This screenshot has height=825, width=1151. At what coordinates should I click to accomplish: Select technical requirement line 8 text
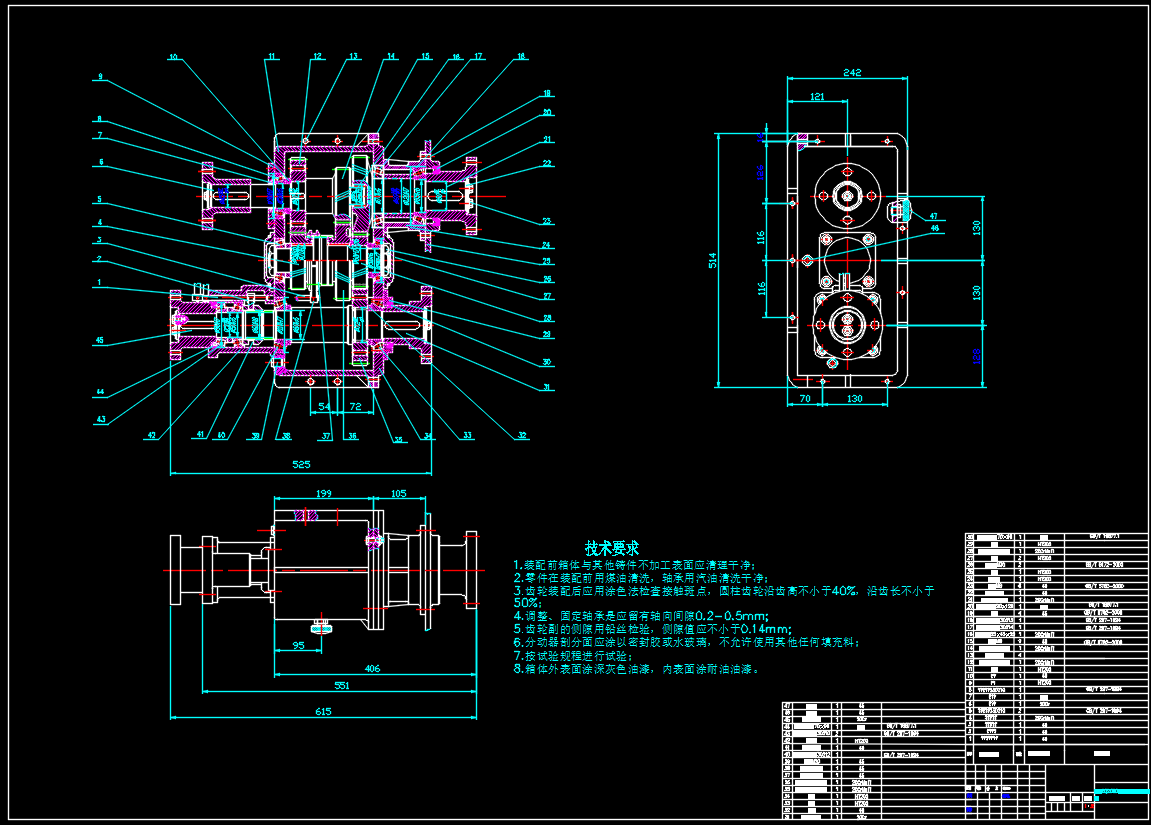[636, 669]
